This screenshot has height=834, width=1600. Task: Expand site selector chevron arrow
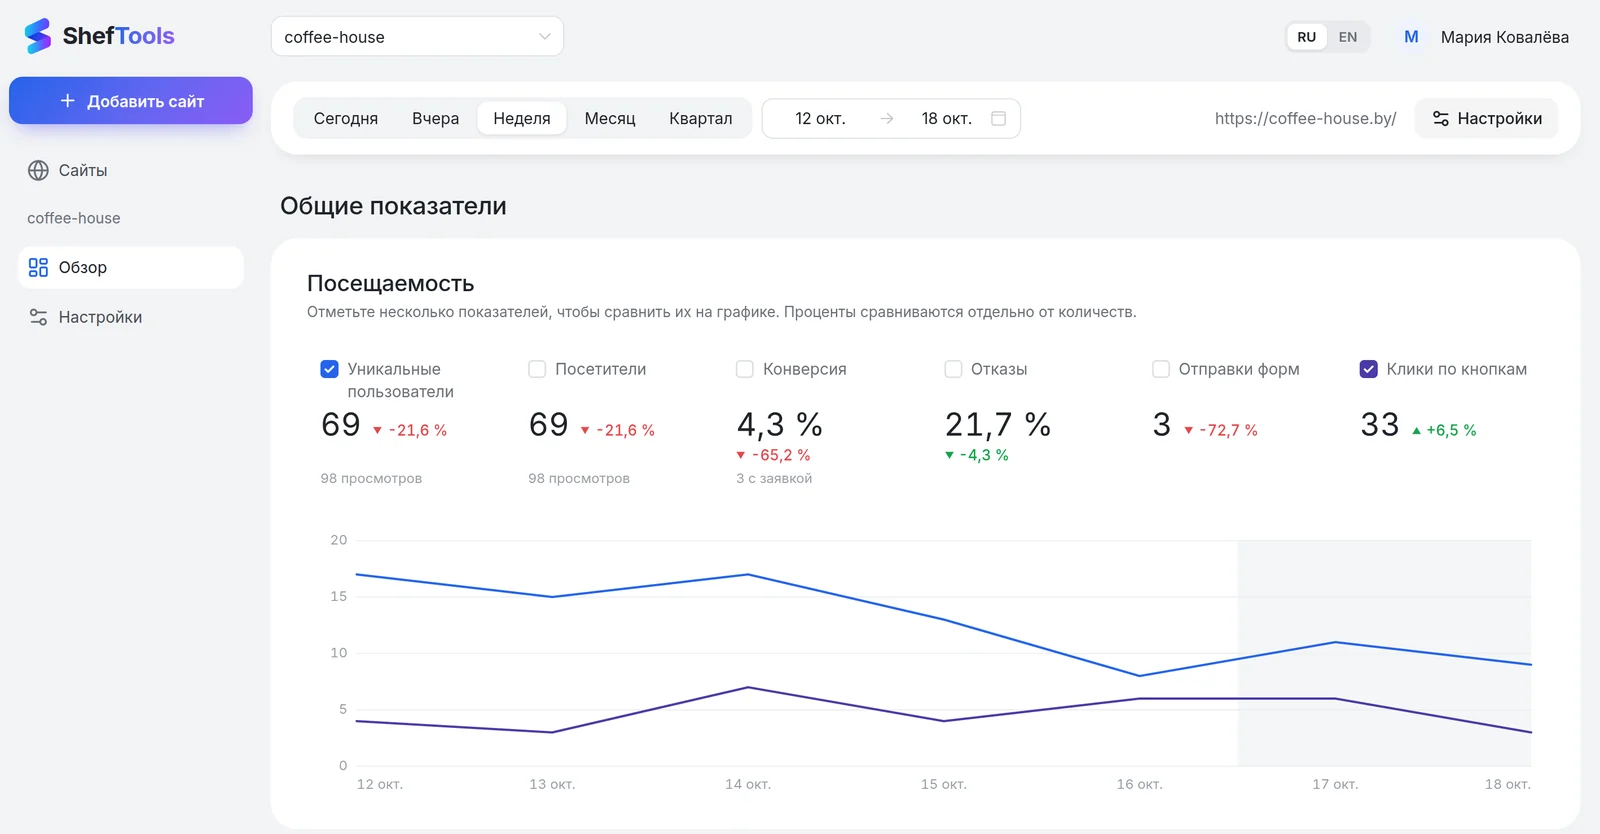(545, 37)
